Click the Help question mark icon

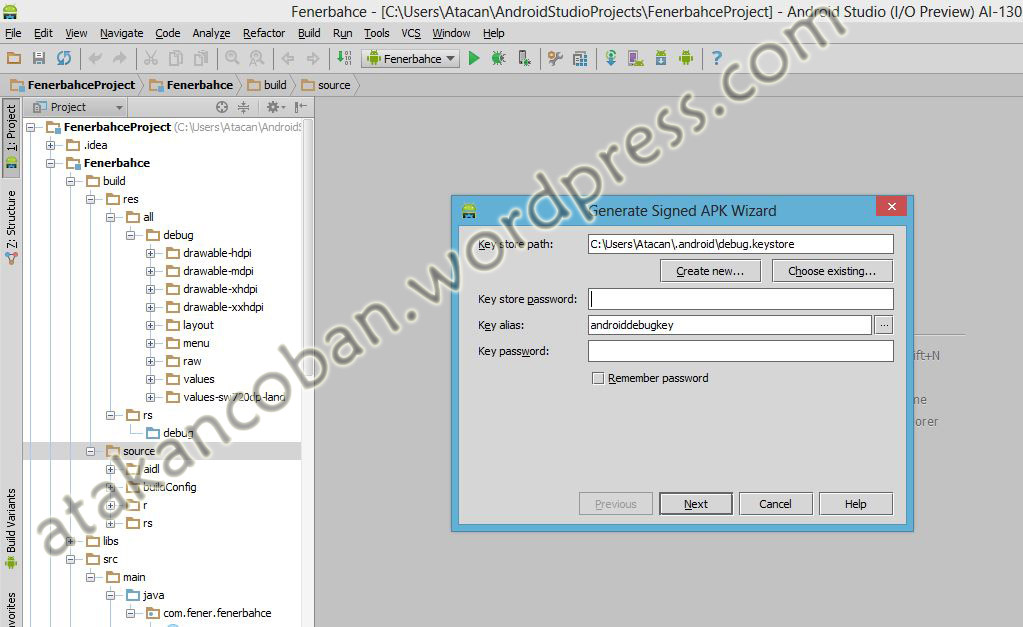[x=716, y=59]
